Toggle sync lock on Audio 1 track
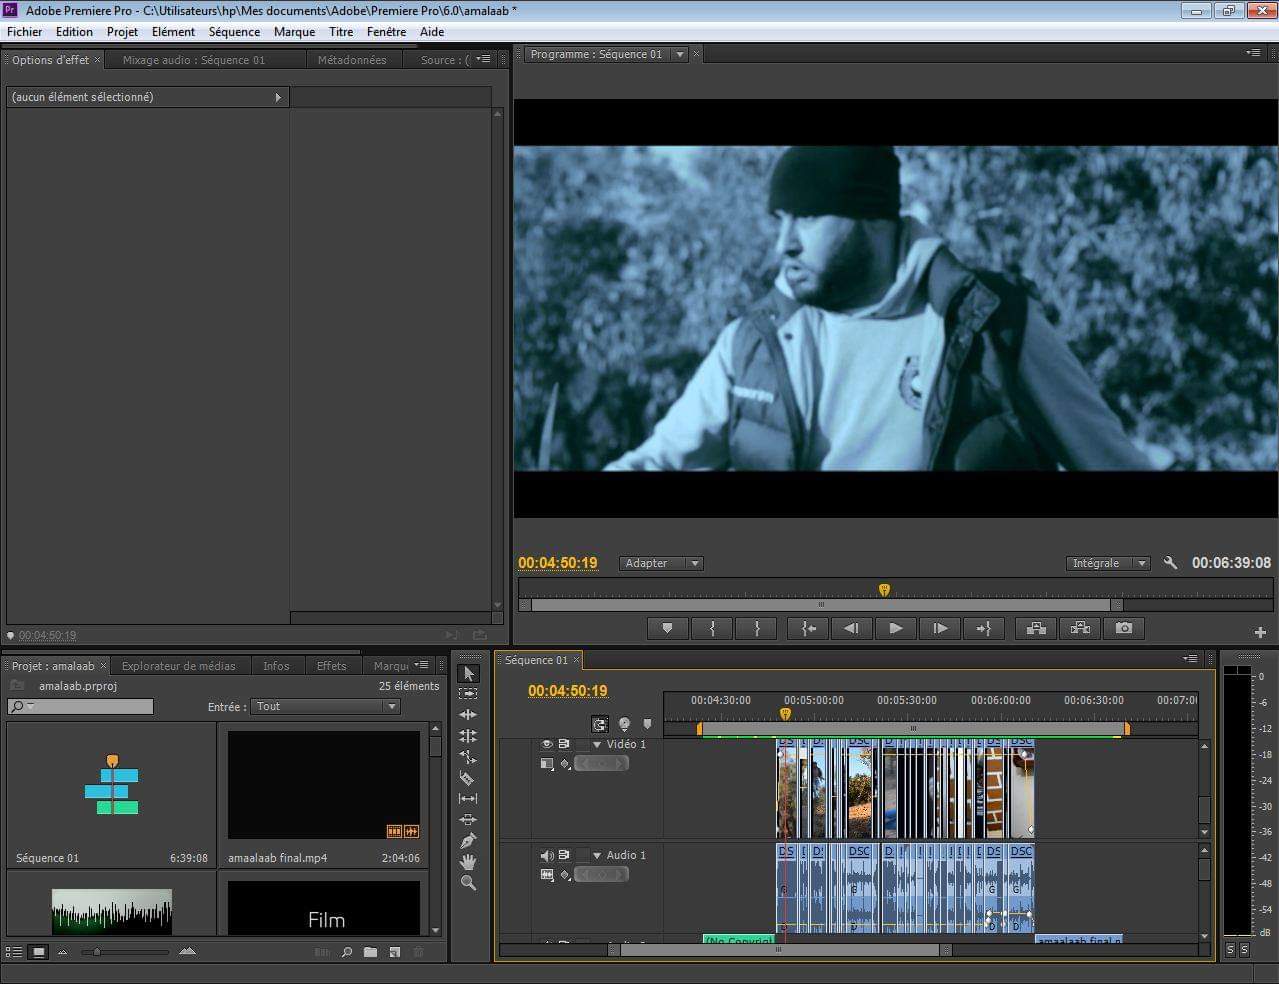Viewport: 1279px width, 984px height. (564, 855)
